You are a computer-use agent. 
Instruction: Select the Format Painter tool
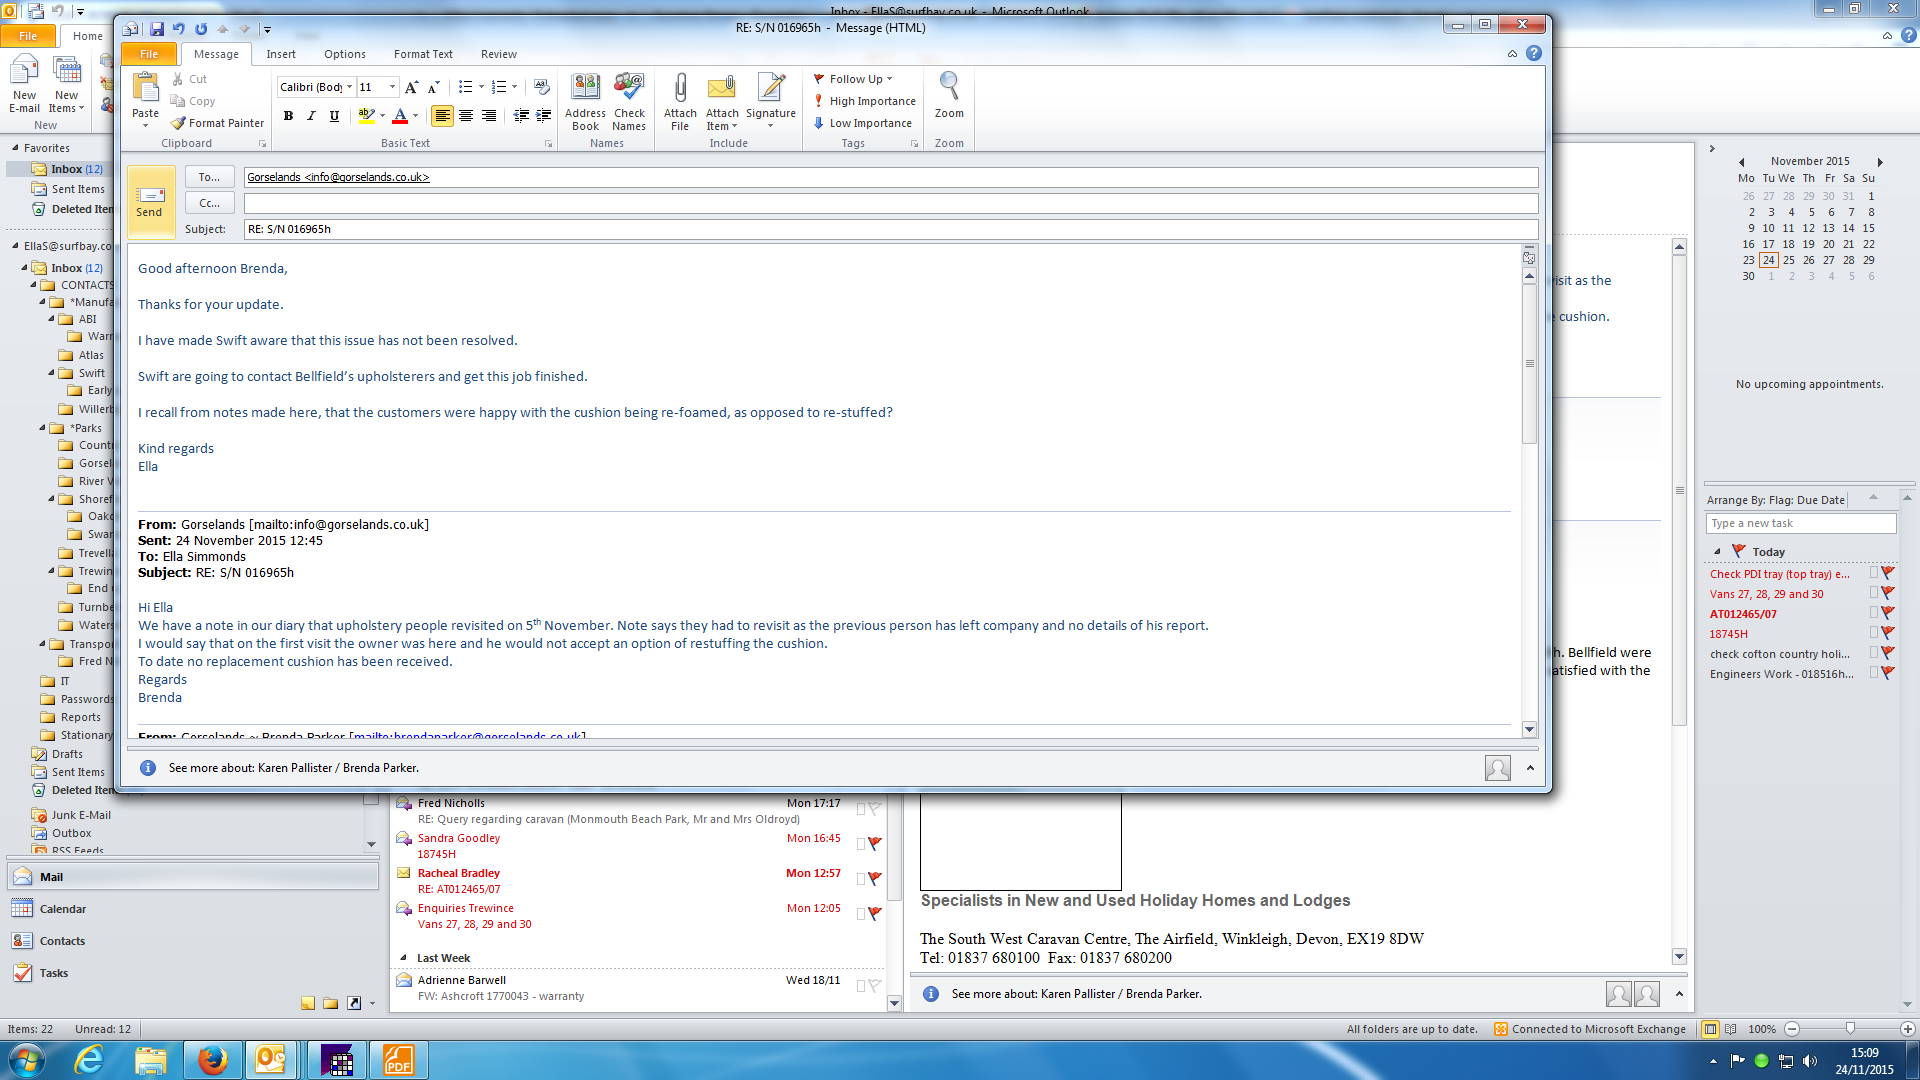pyautogui.click(x=217, y=123)
